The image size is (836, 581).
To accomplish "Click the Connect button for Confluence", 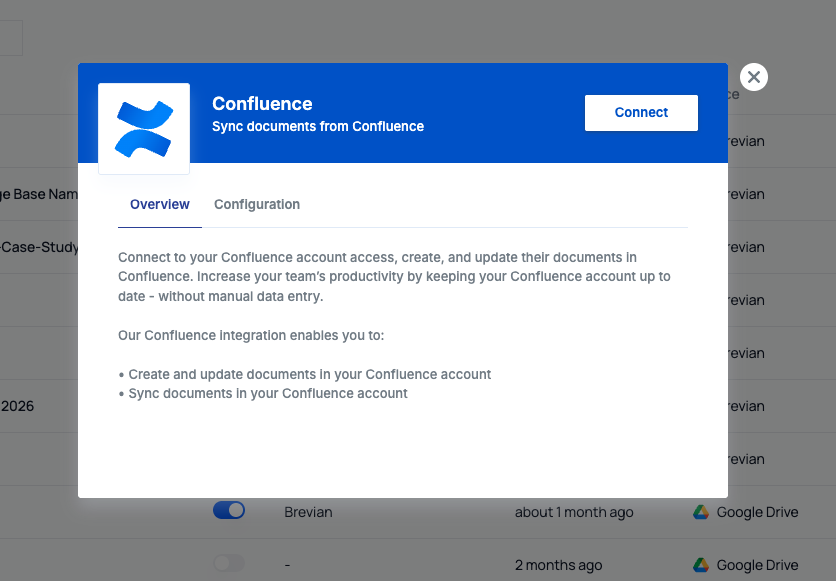I will tap(641, 112).
